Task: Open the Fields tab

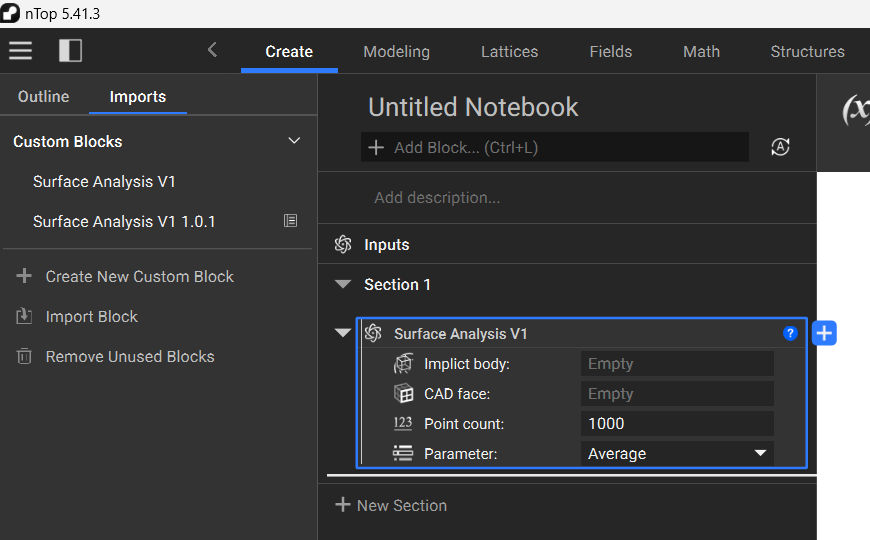Action: [610, 52]
